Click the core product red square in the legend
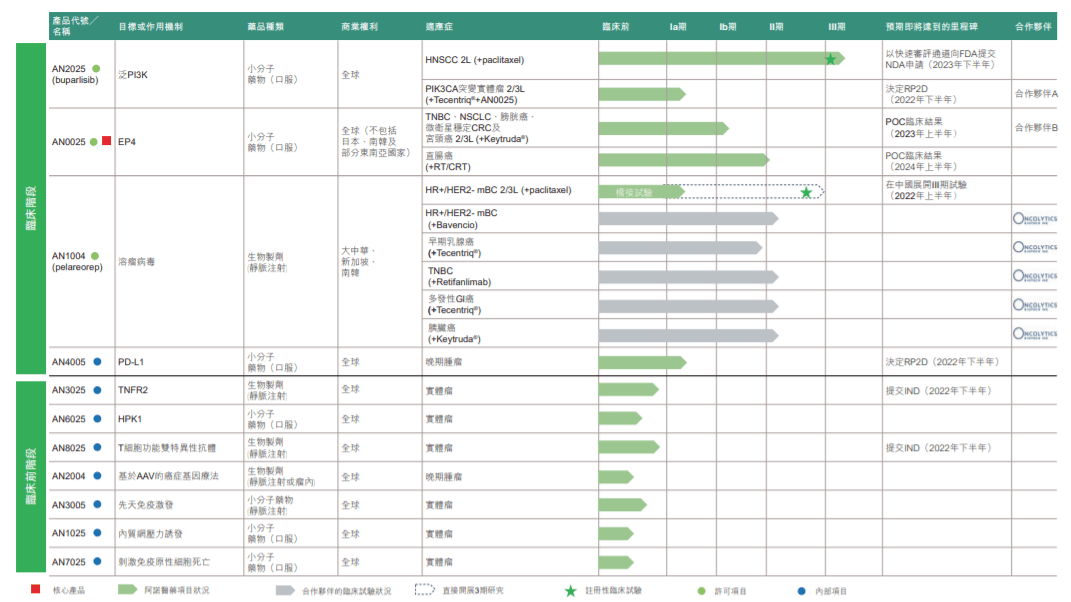 tap(33, 586)
